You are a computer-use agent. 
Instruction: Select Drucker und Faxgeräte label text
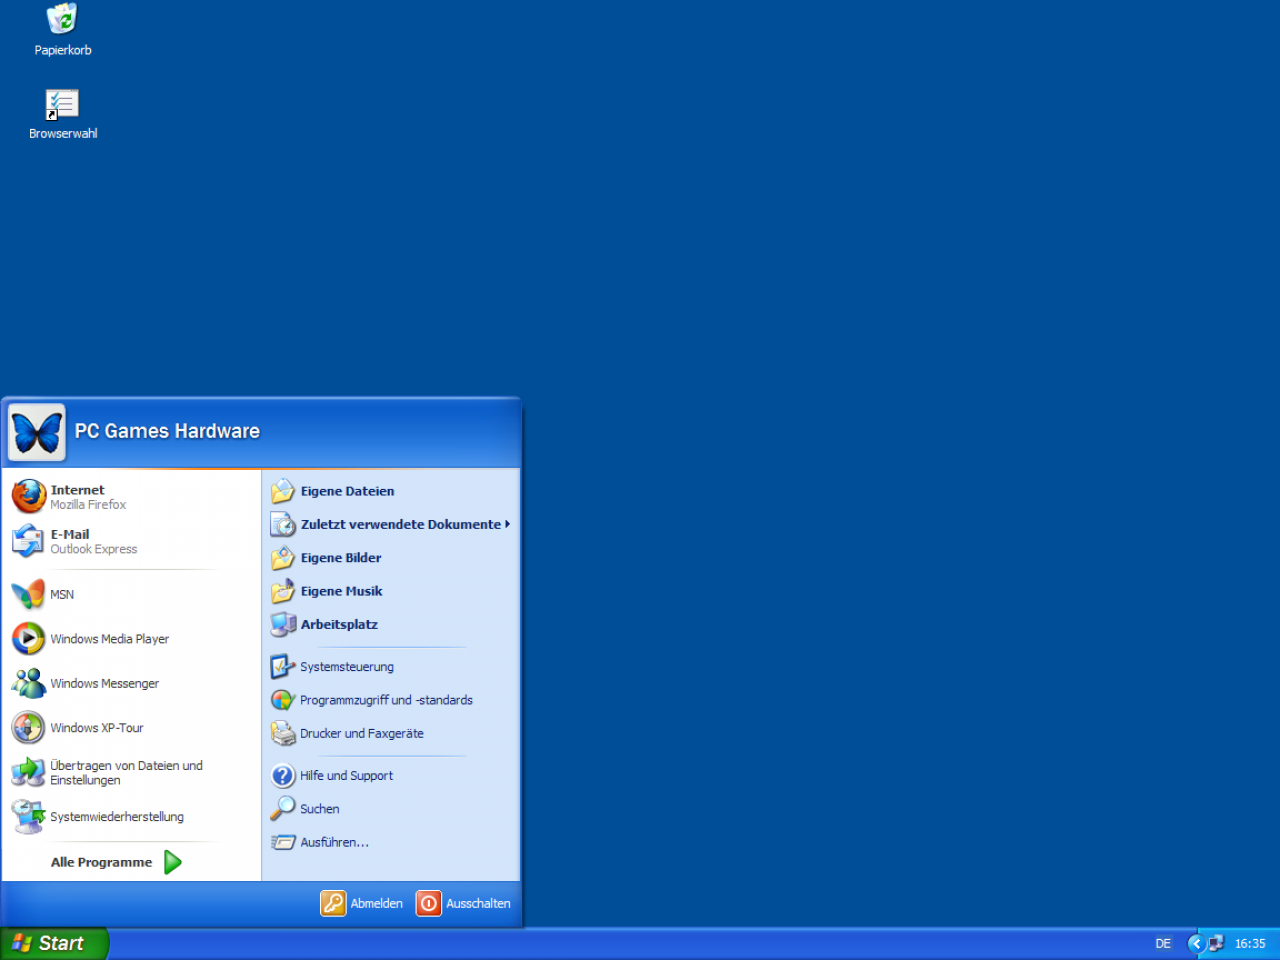pos(361,734)
